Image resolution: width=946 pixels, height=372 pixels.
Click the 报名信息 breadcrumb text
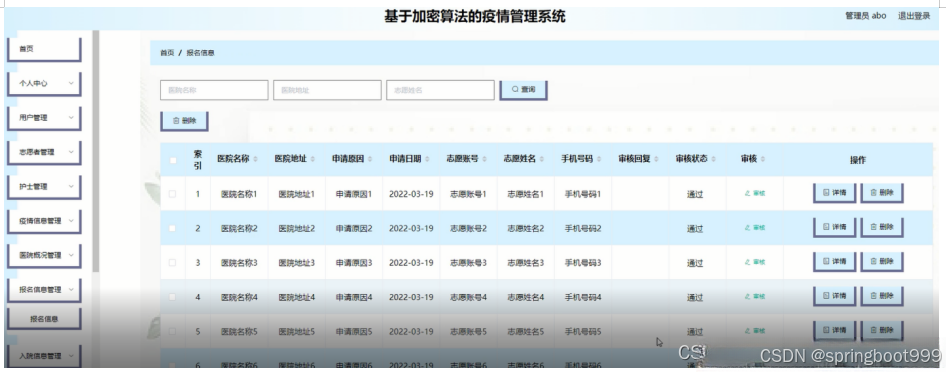200,53
